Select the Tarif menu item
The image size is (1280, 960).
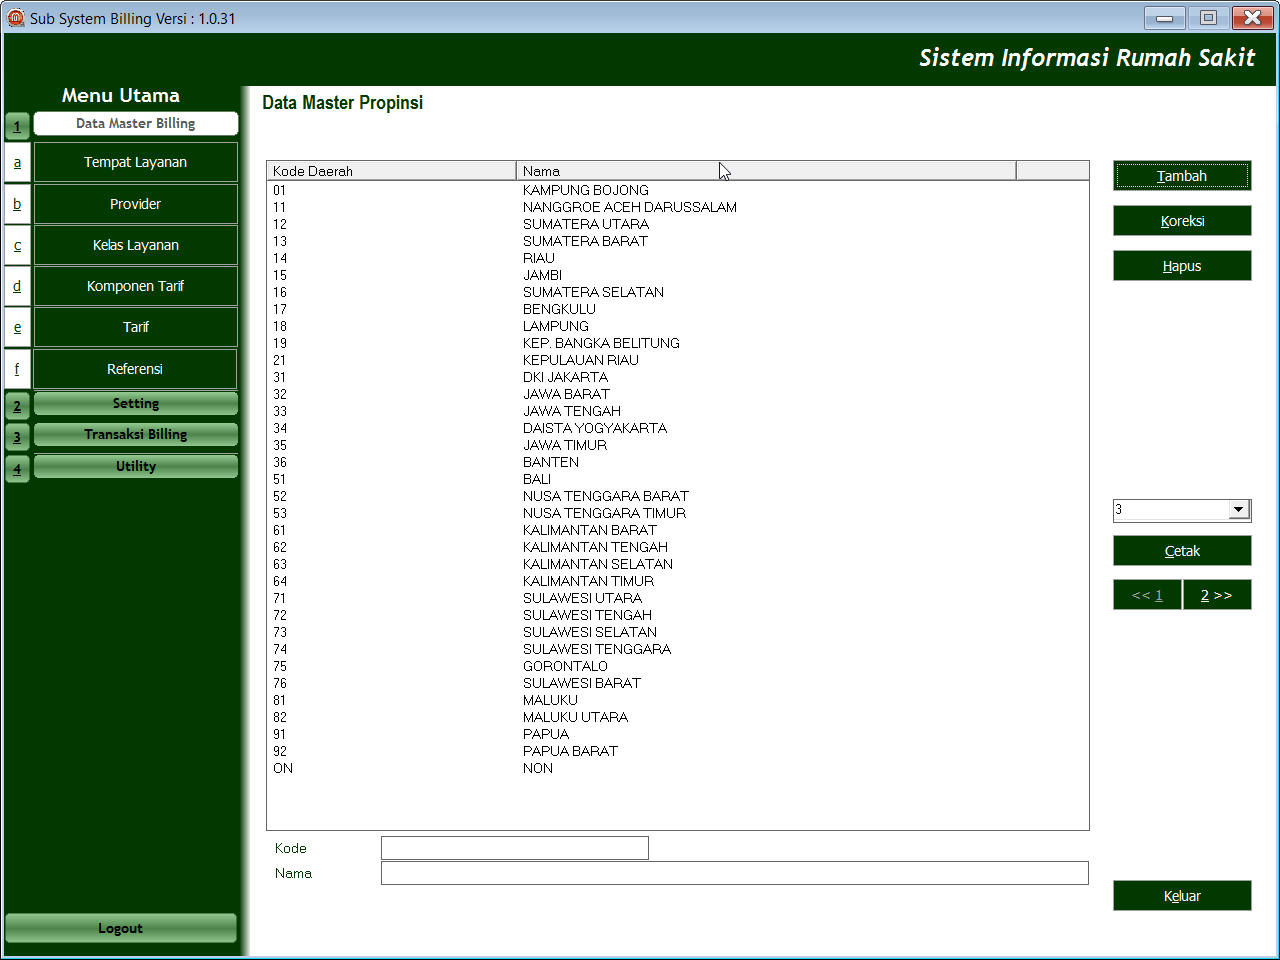point(135,327)
